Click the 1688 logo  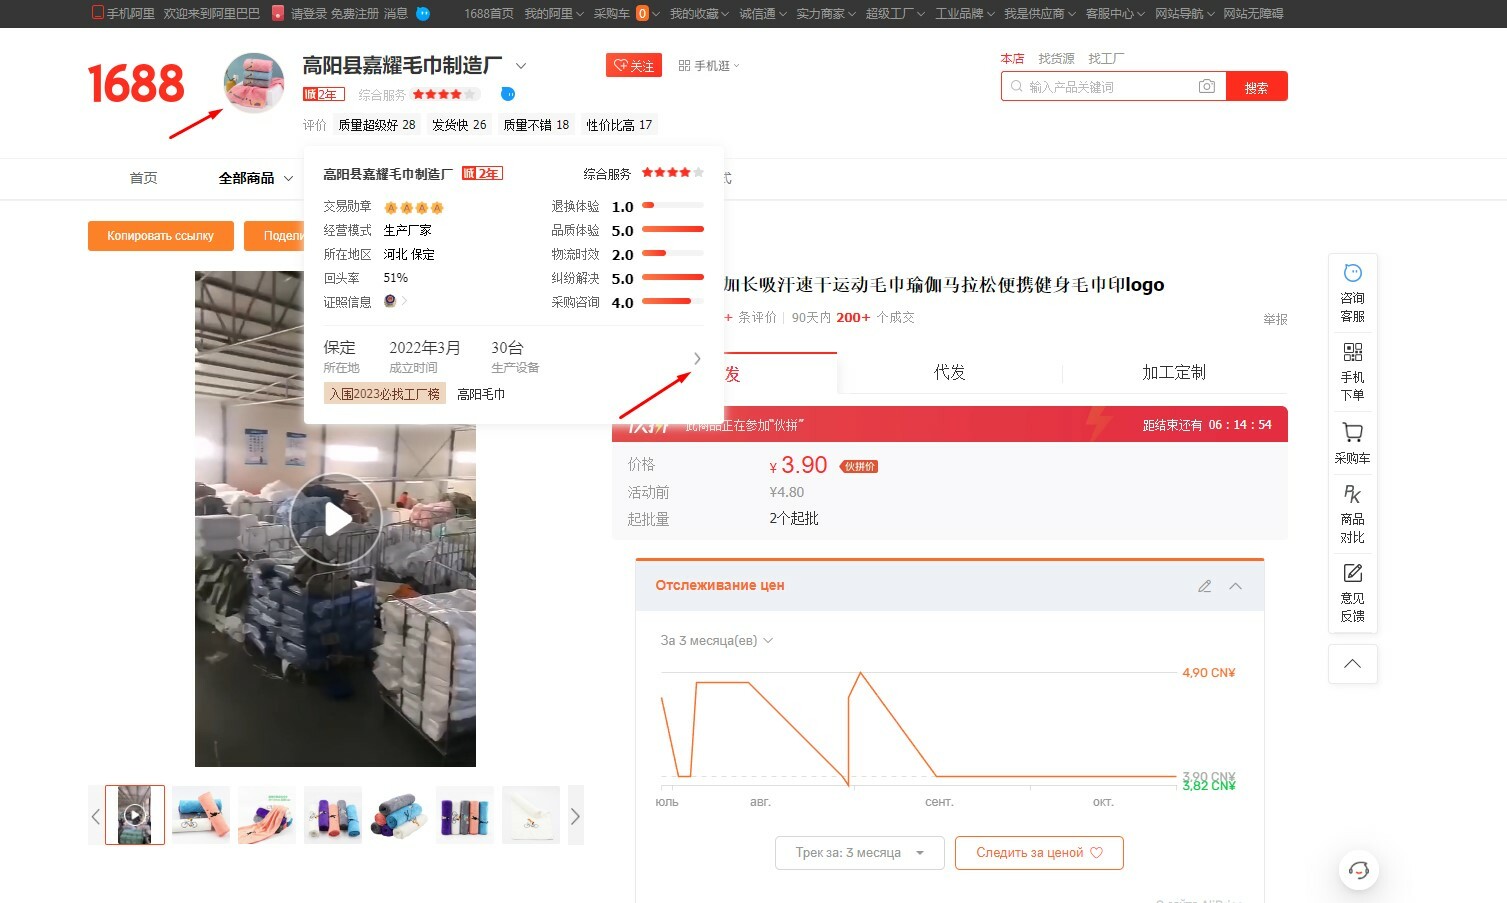click(136, 84)
